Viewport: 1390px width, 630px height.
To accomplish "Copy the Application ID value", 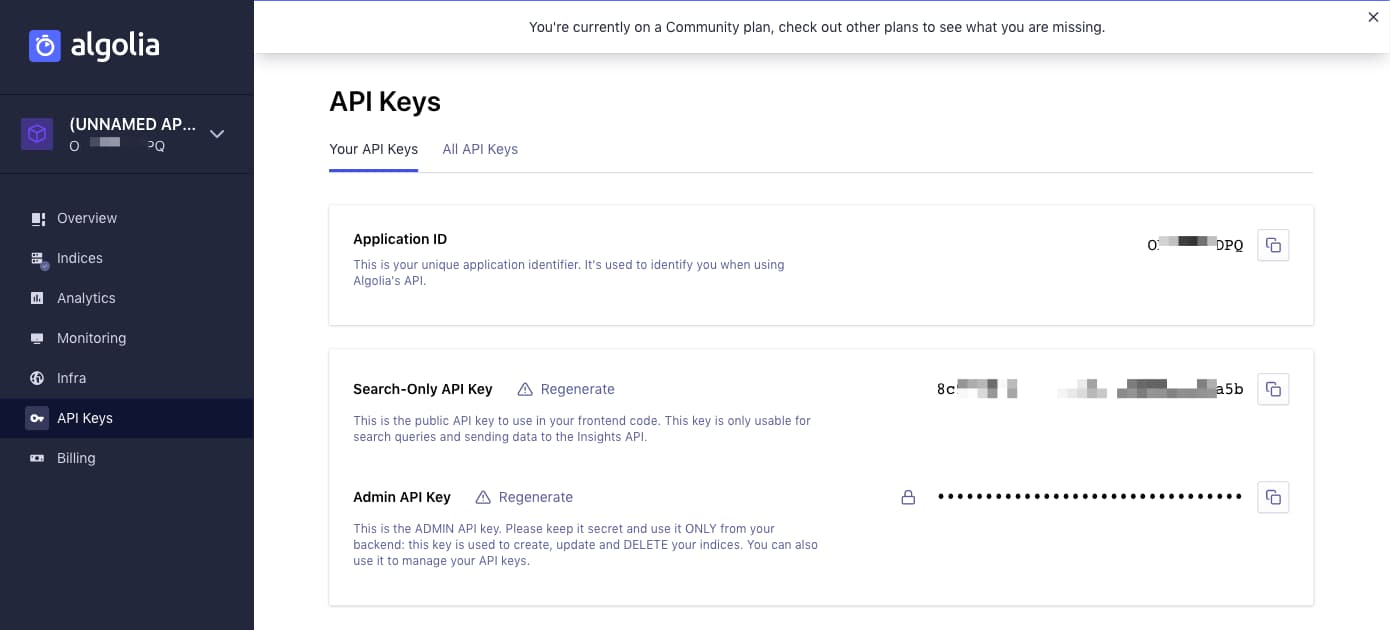I will point(1272,244).
